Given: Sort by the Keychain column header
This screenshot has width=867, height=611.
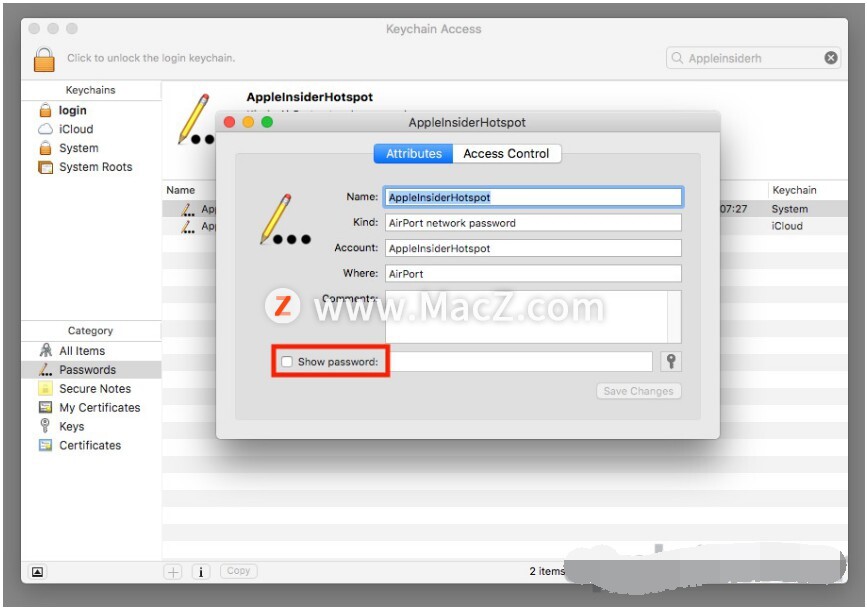Looking at the screenshot, I should (x=794, y=190).
